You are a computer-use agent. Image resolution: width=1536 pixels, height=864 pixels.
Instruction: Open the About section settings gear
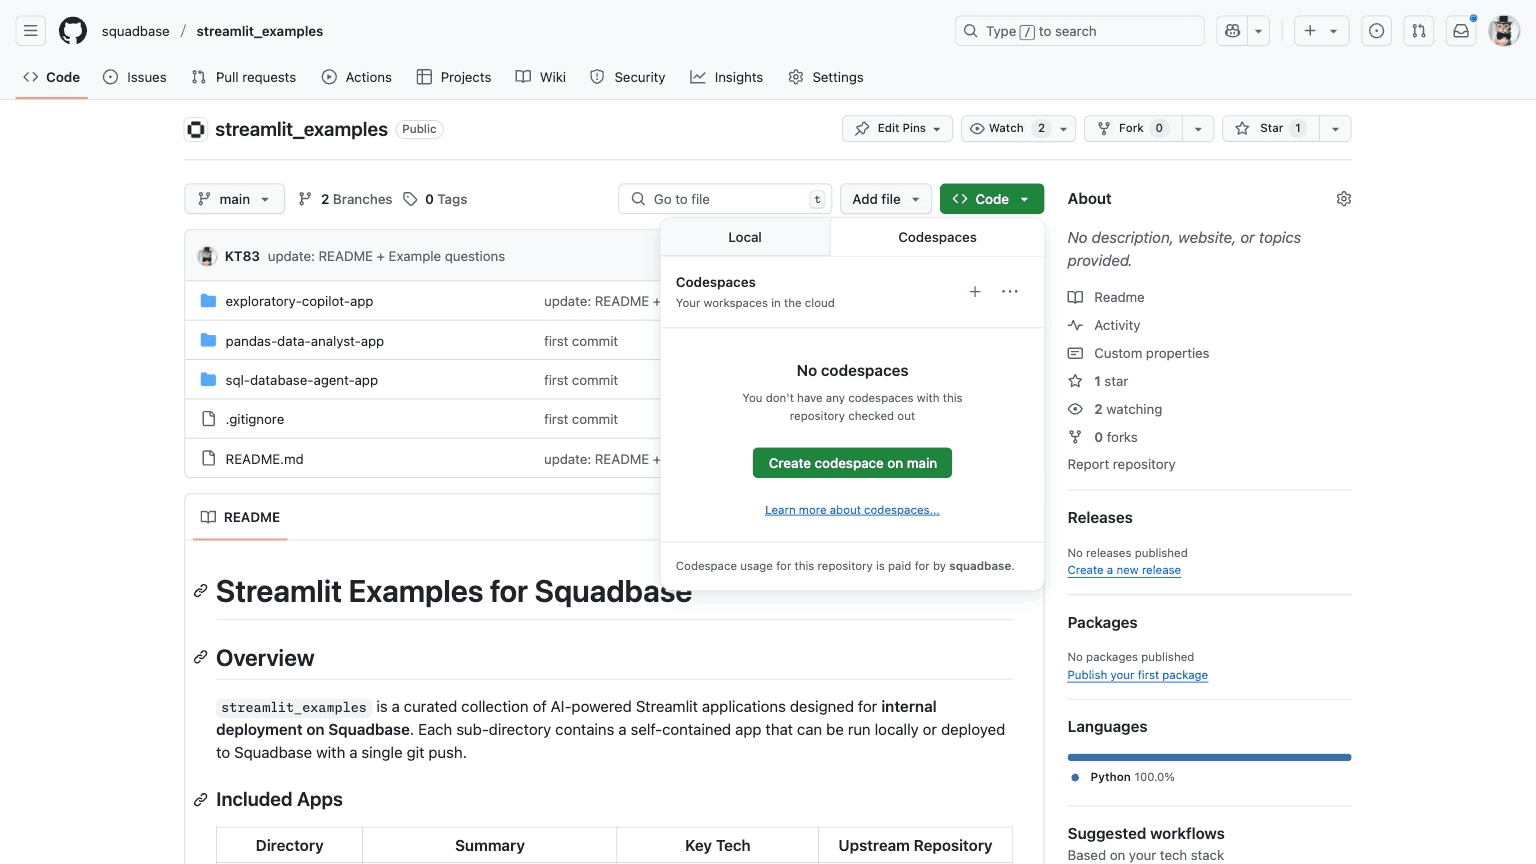1343,198
